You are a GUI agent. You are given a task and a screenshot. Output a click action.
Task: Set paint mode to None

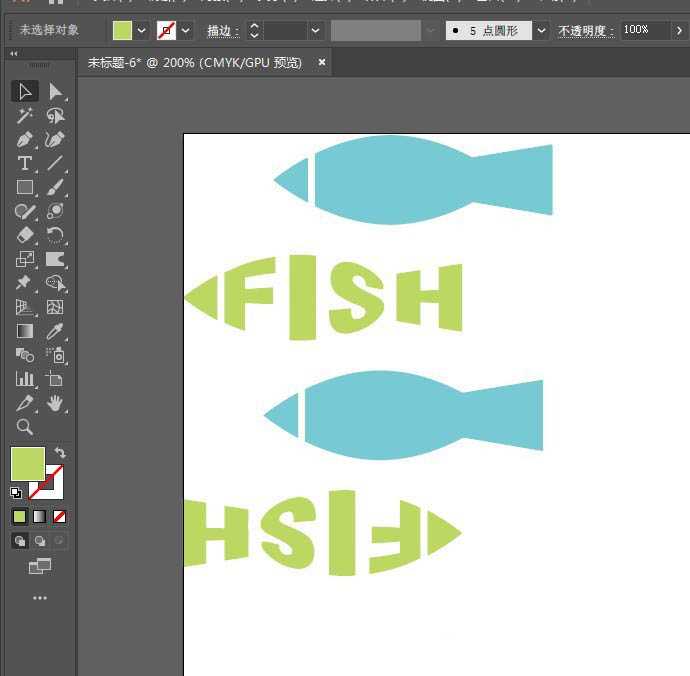tap(60, 517)
